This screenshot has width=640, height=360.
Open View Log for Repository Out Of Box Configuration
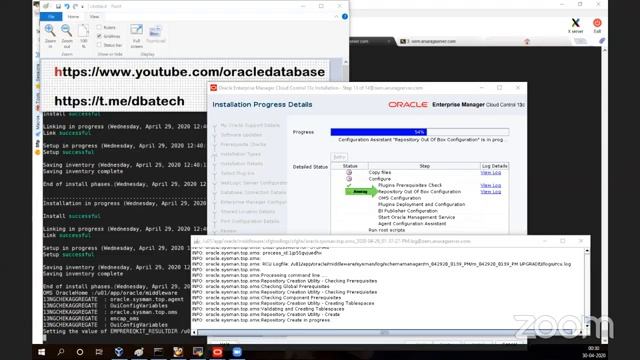click(x=491, y=191)
